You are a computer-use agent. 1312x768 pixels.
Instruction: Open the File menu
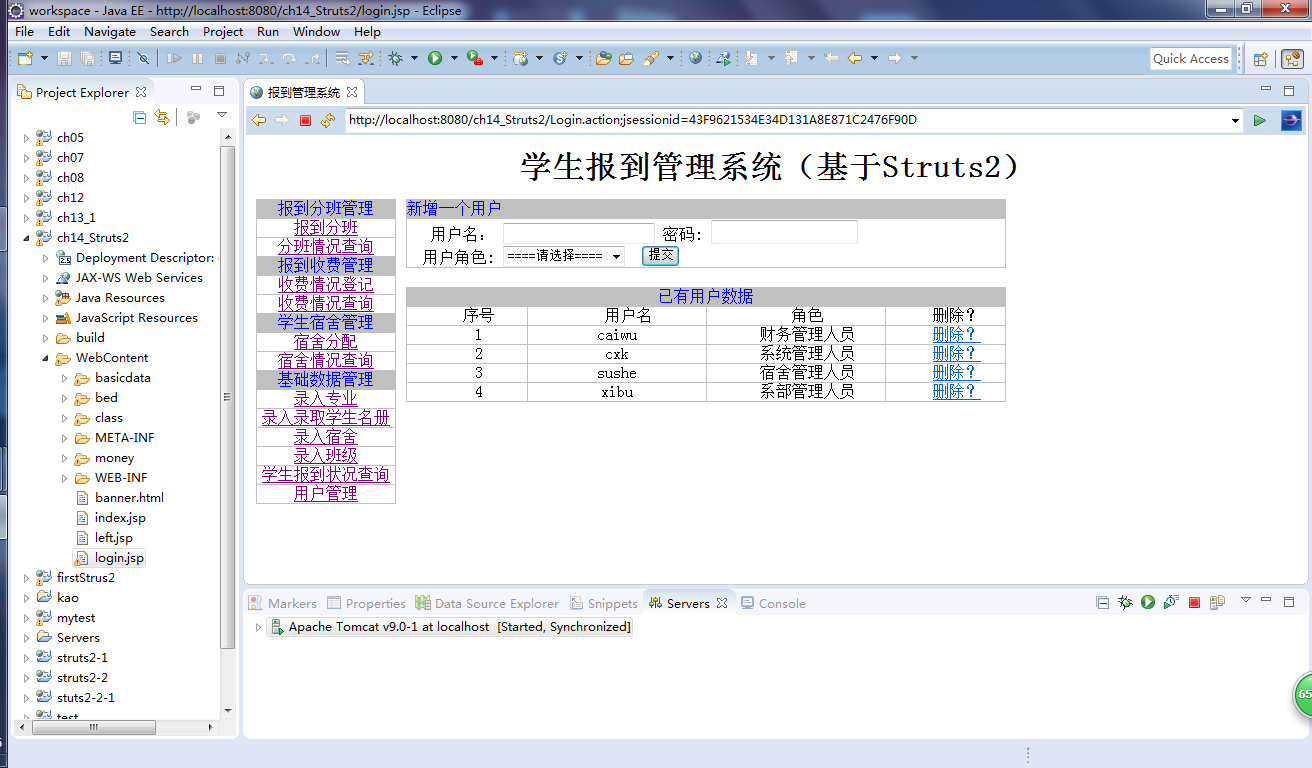(24, 31)
